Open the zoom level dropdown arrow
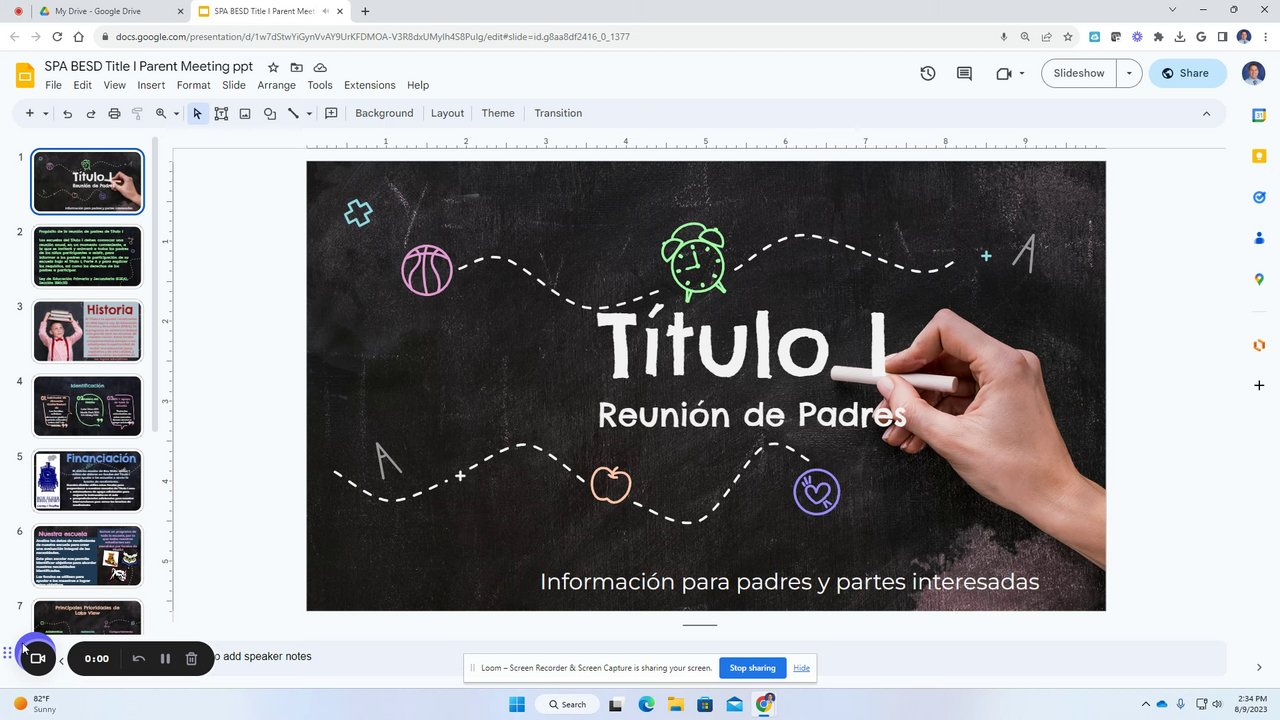1280x720 pixels. tap(176, 114)
